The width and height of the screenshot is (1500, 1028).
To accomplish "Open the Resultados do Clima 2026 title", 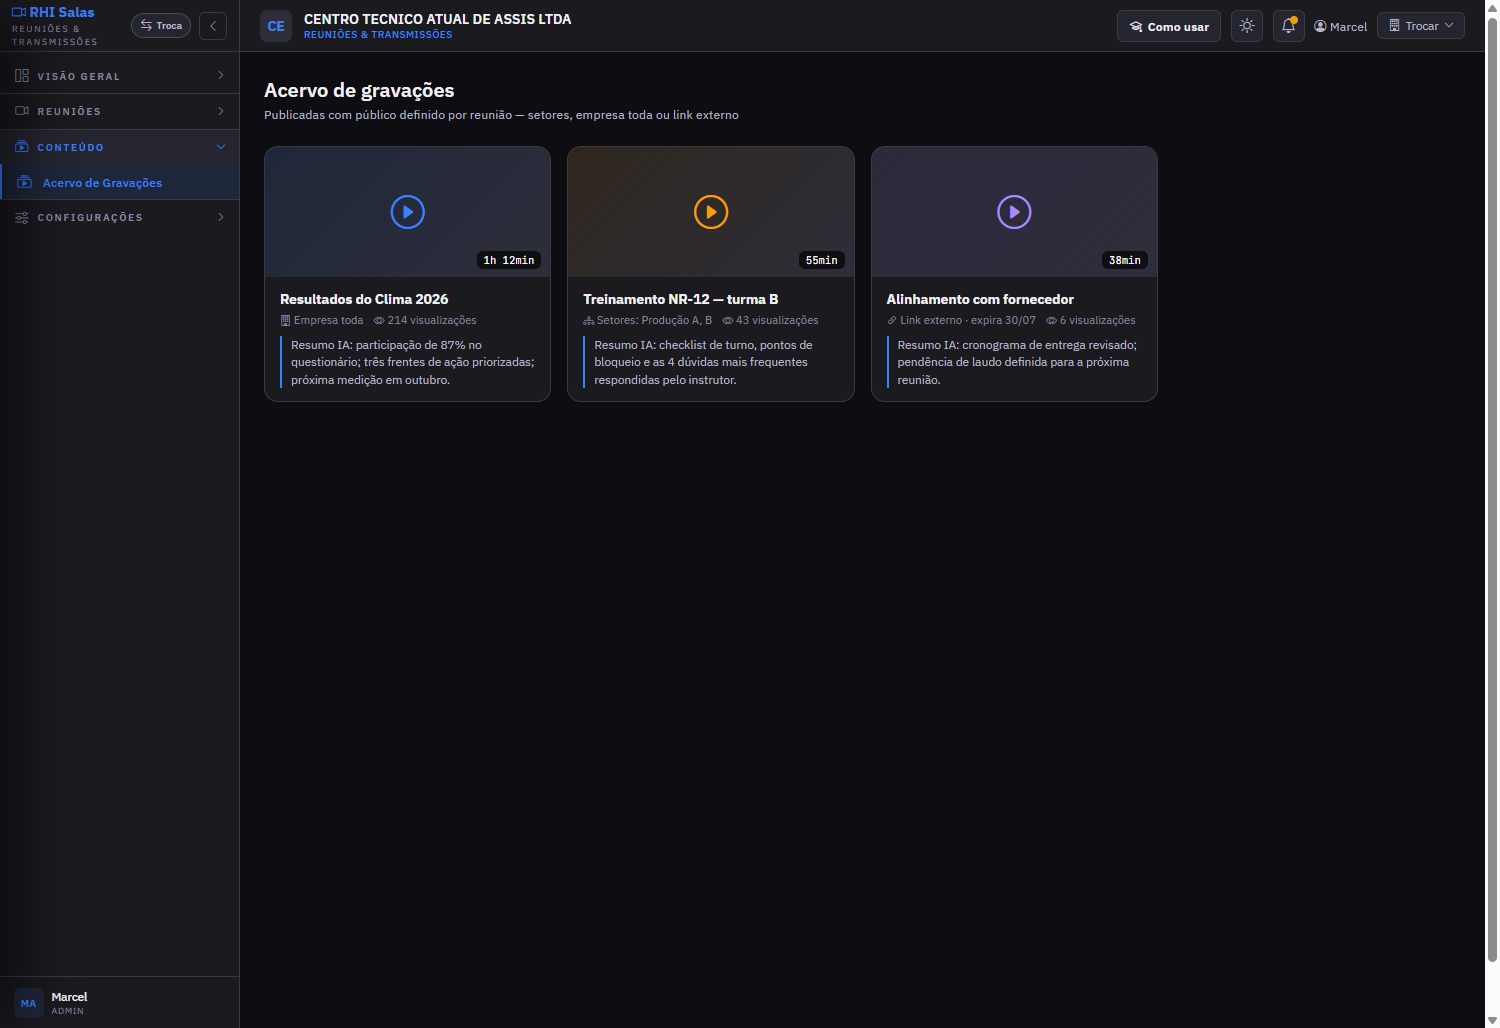I will coord(364,299).
